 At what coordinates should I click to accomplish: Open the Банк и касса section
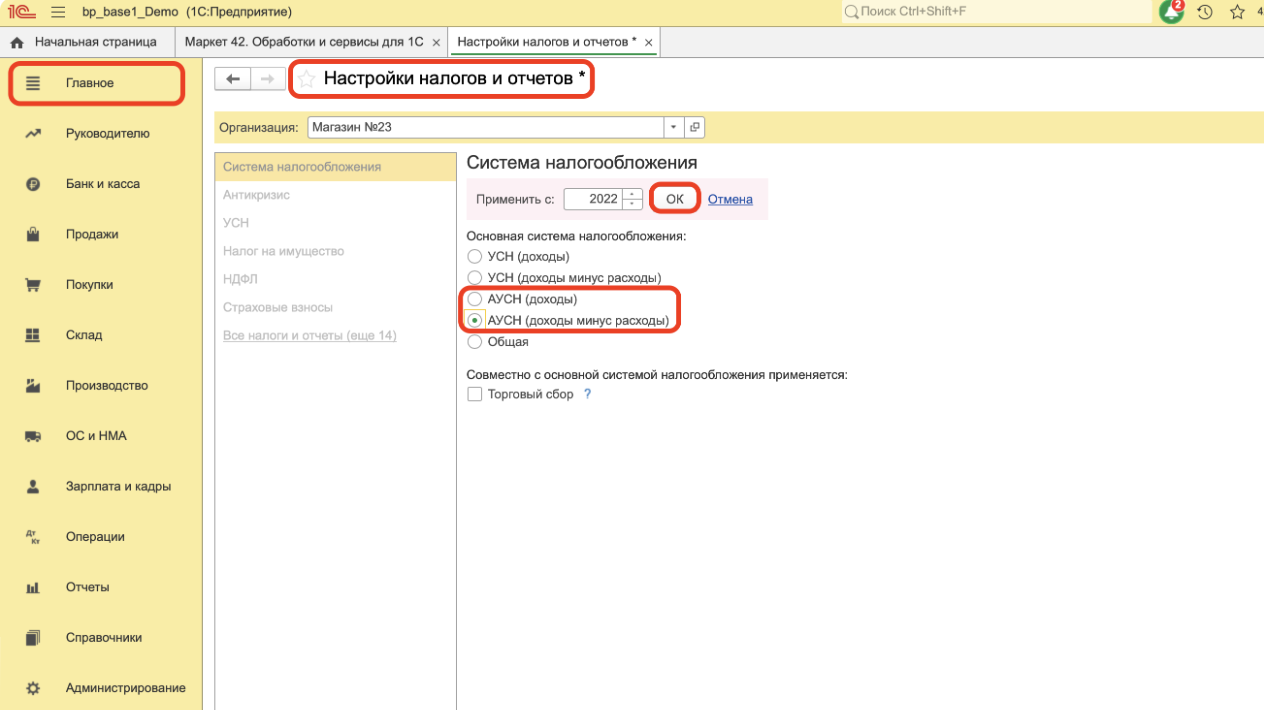[102, 184]
